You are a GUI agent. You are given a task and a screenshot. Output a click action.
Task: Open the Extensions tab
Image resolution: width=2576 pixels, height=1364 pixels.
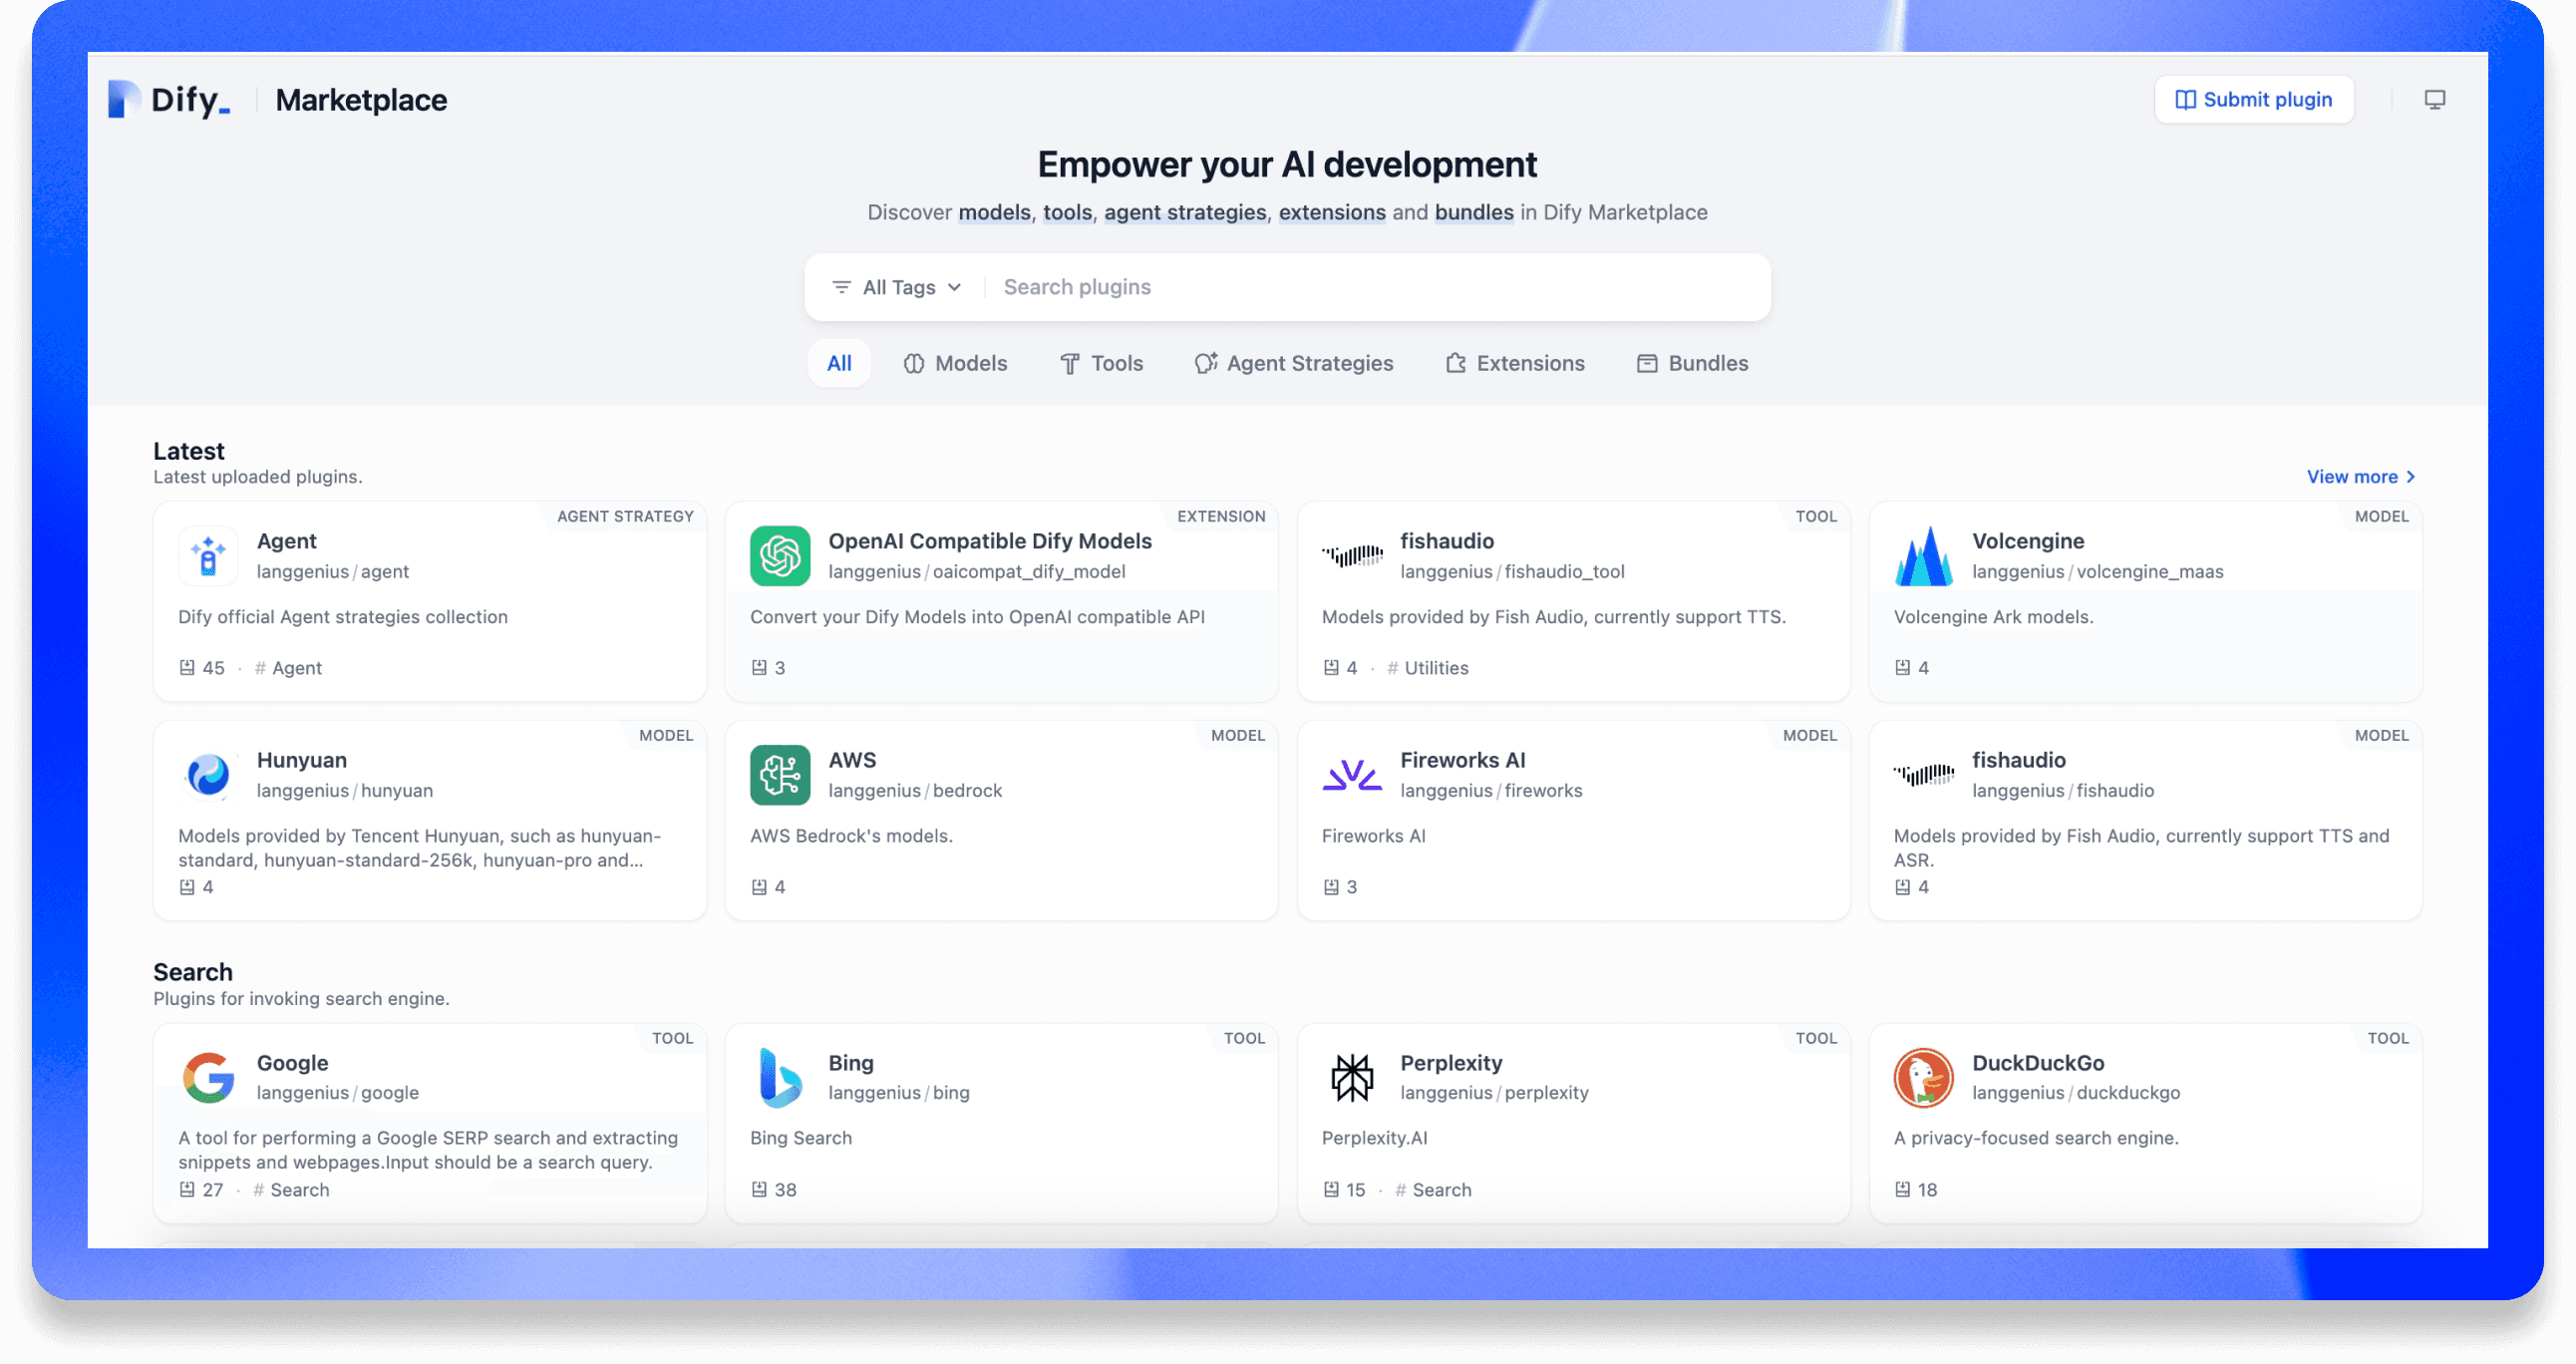coord(1514,364)
